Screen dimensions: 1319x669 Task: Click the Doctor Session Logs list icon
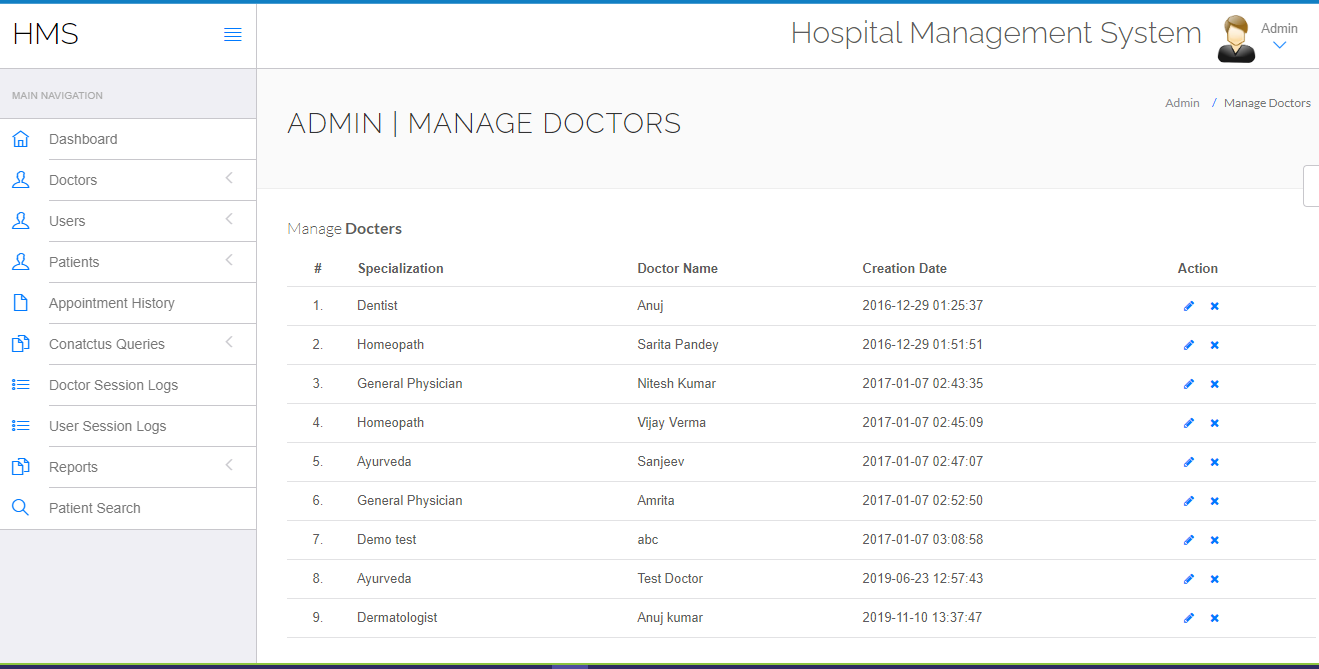pyautogui.click(x=20, y=384)
